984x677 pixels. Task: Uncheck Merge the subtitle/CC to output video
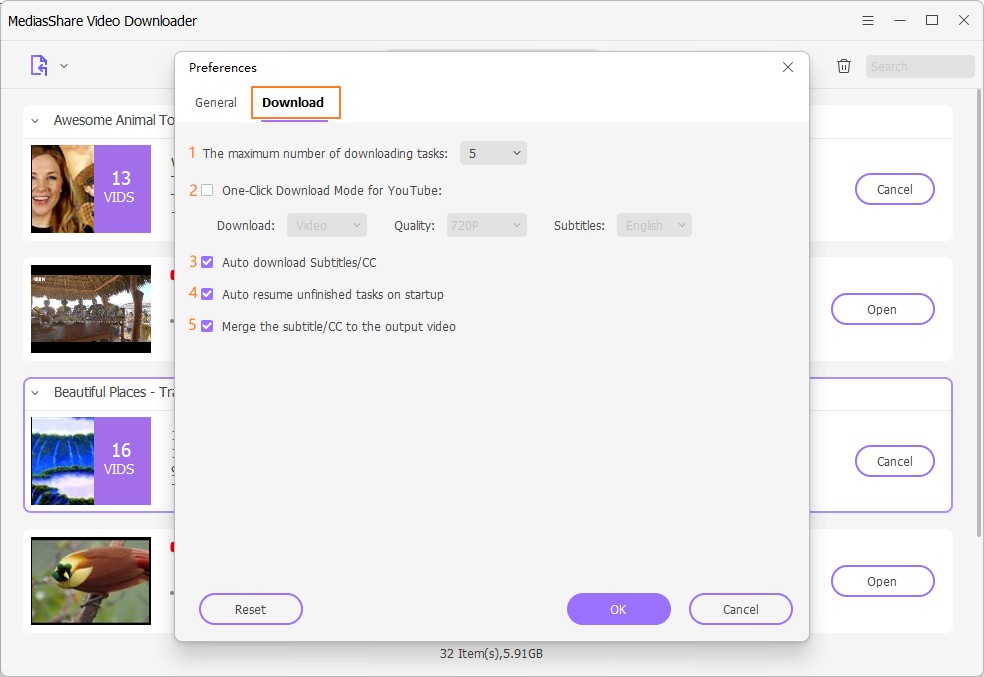coord(207,326)
